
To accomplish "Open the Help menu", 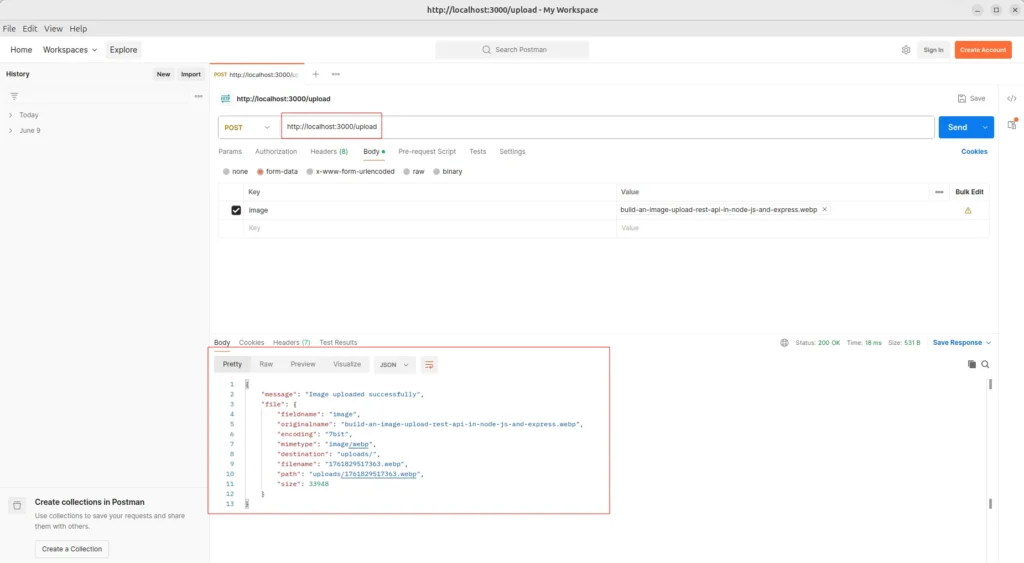I will click(x=78, y=29).
